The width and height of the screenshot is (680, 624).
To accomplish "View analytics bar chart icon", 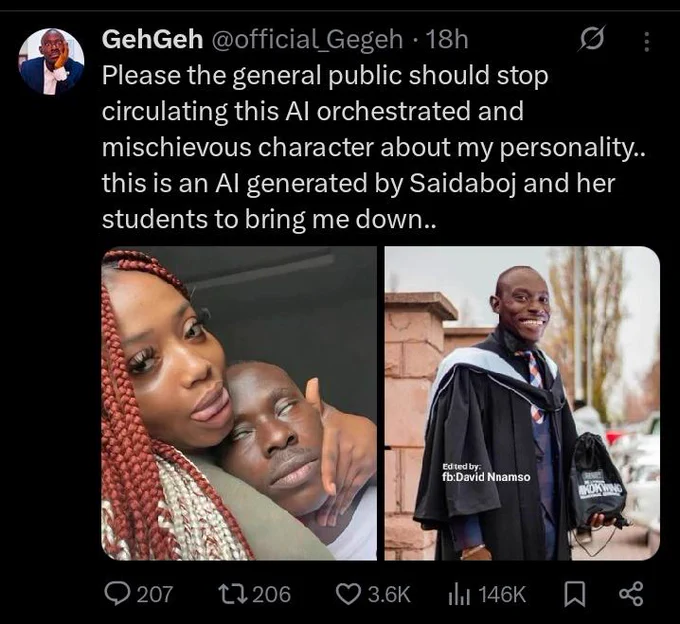I will [459, 594].
